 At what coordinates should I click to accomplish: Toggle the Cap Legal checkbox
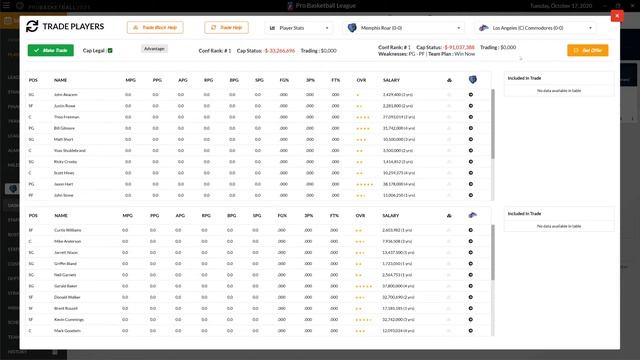[x=110, y=51]
